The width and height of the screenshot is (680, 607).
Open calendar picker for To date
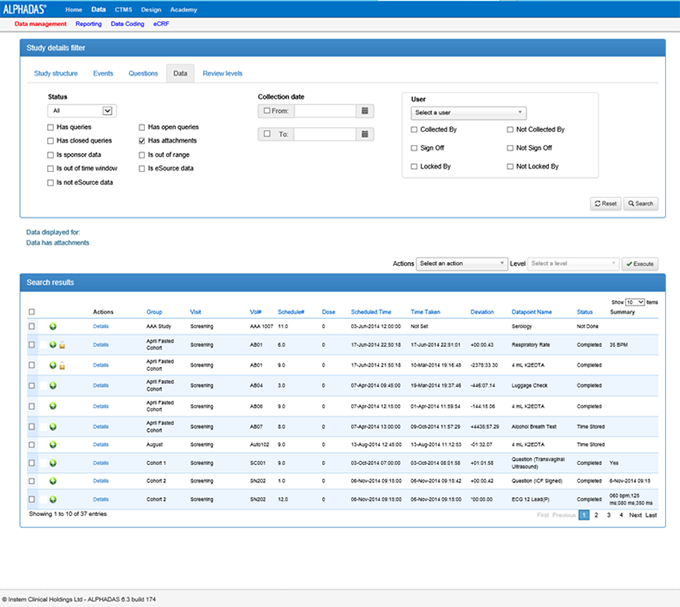[365, 134]
